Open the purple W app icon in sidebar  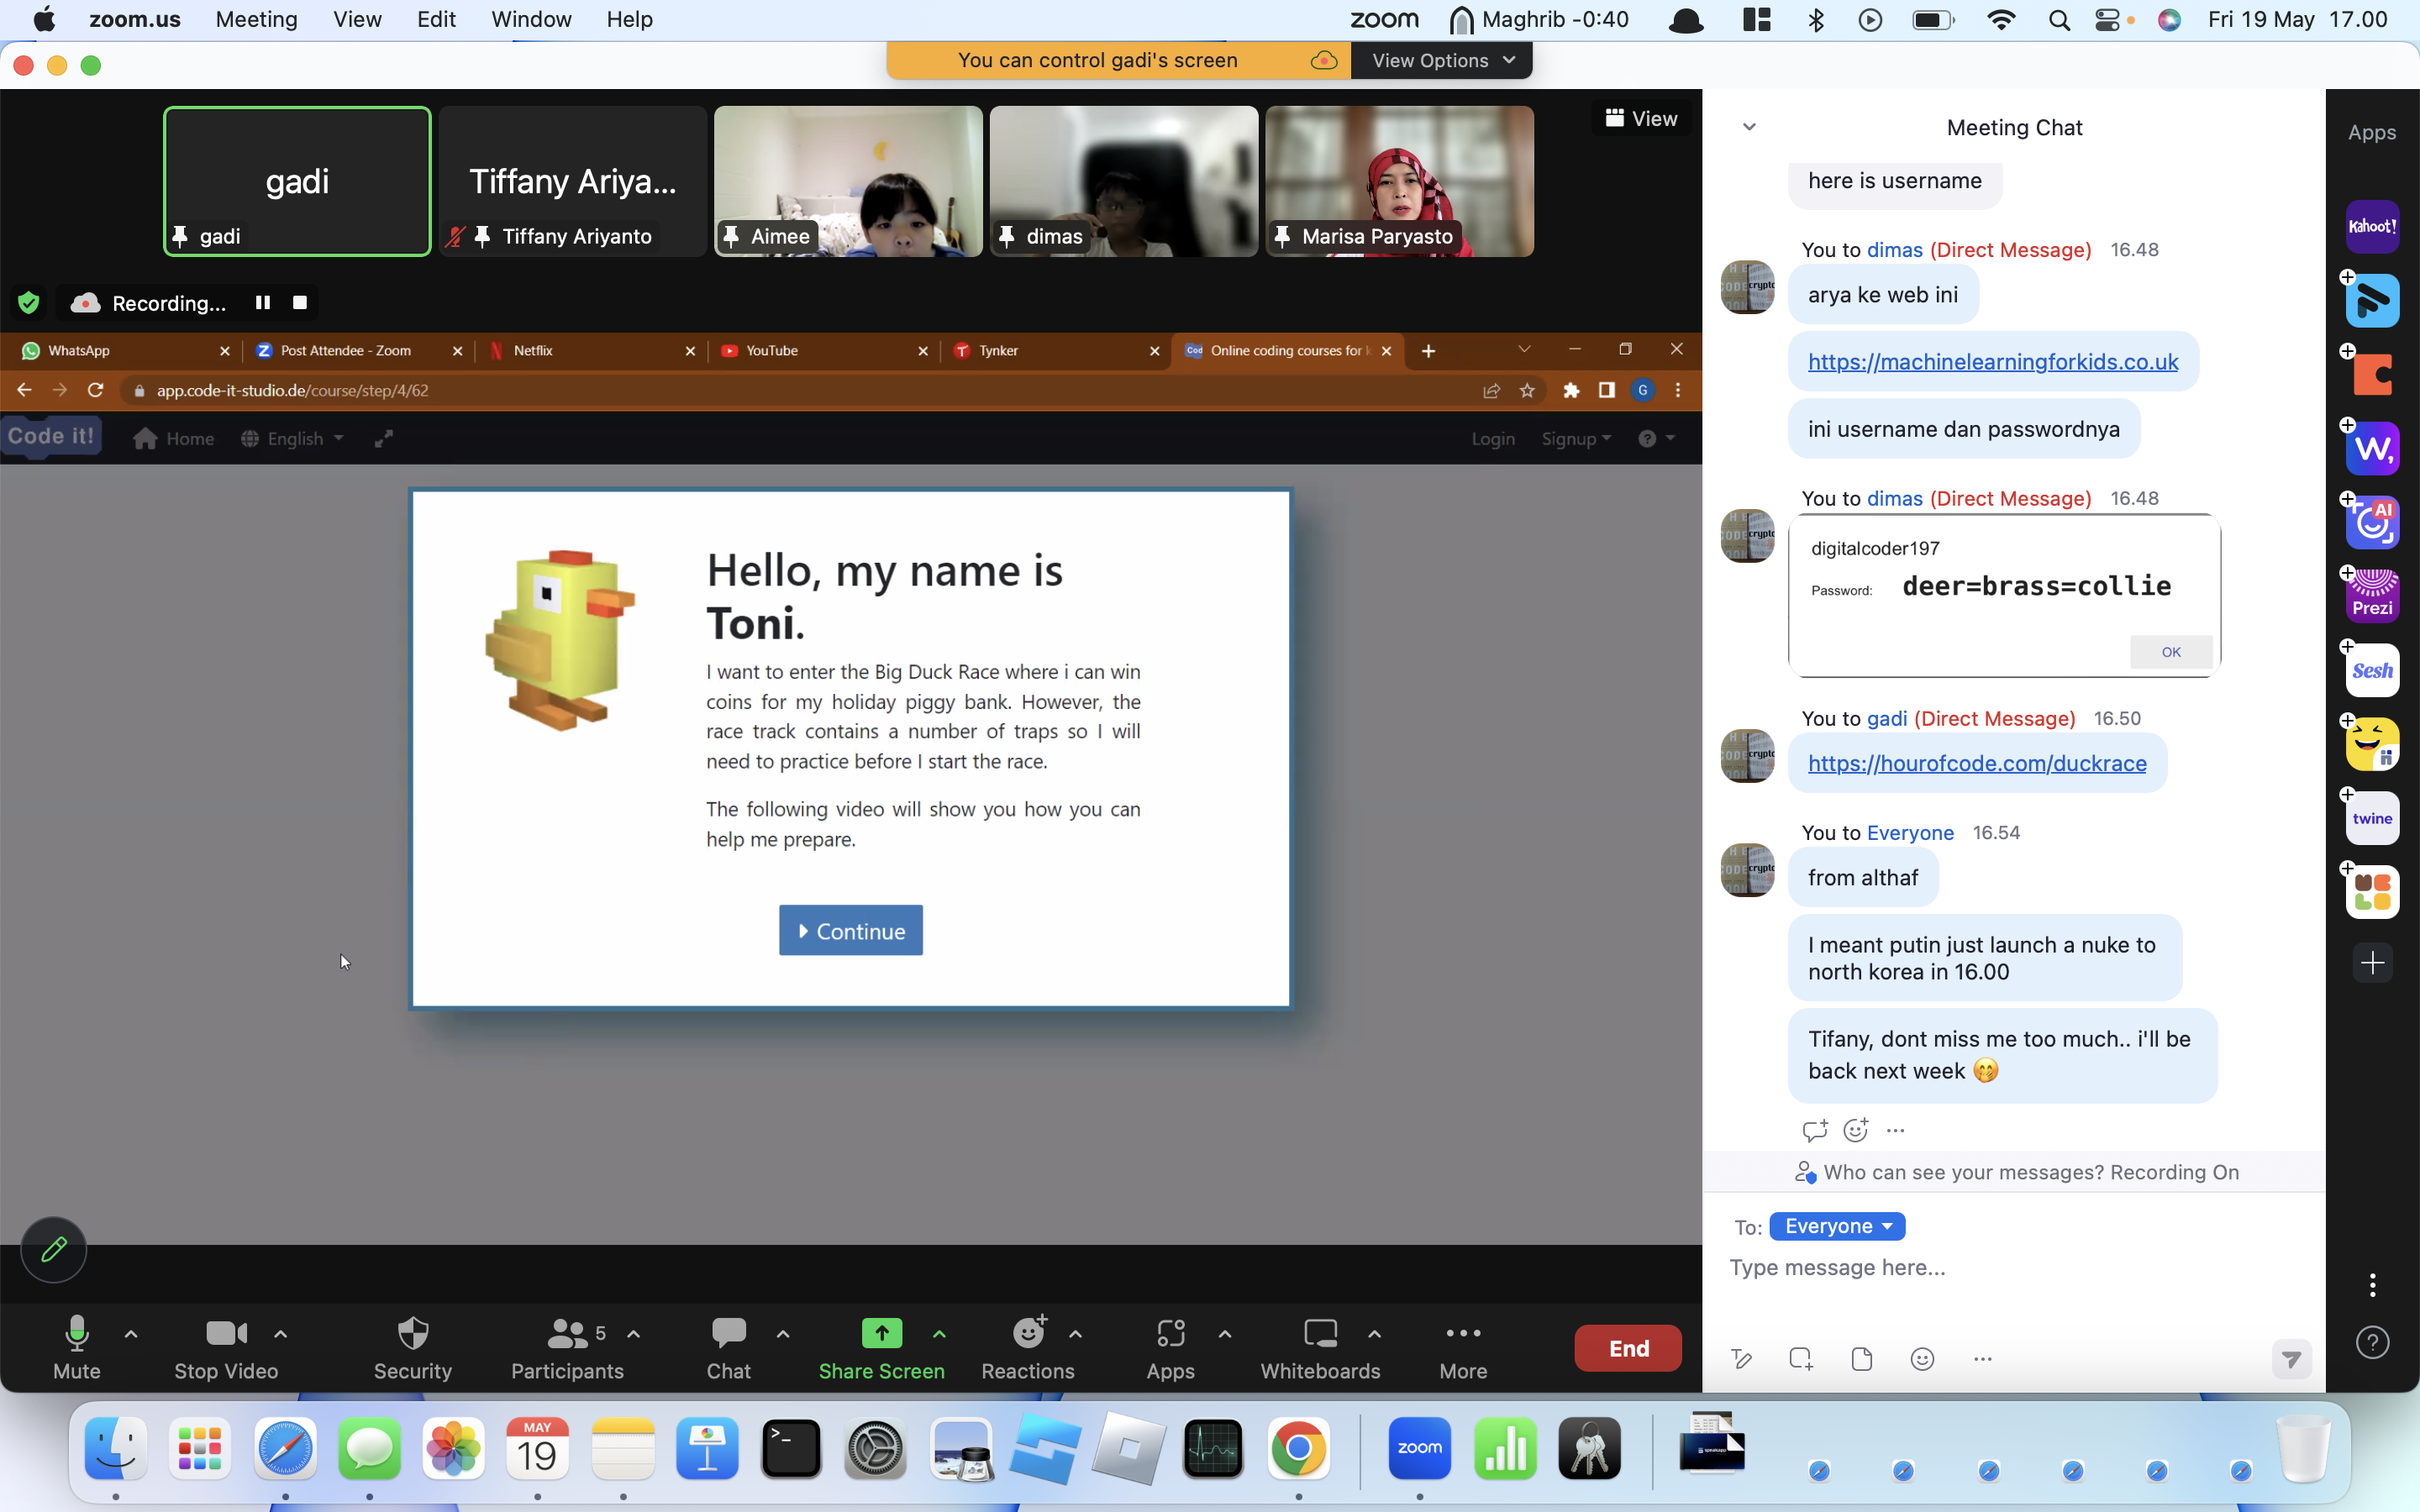(x=2372, y=448)
